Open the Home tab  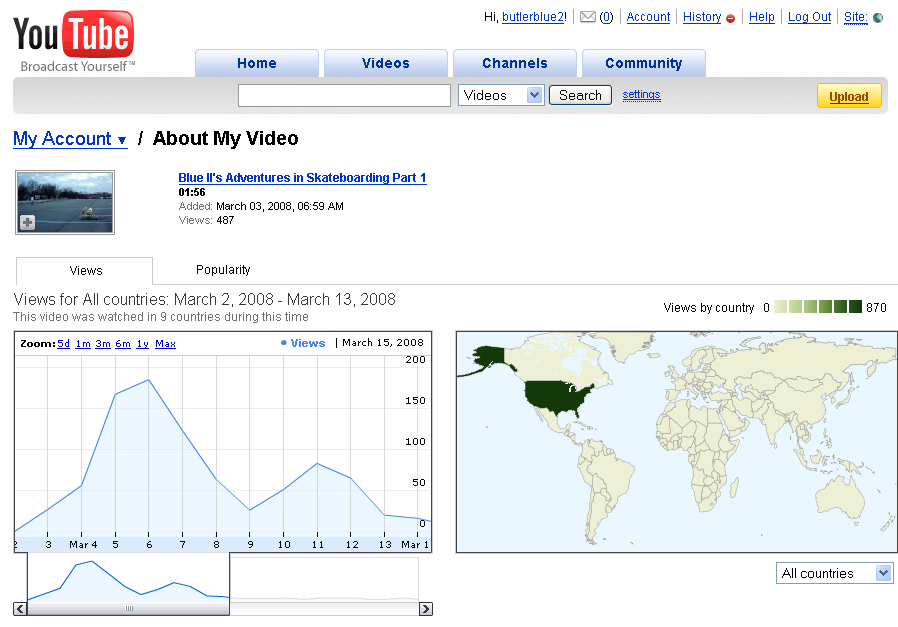click(257, 63)
